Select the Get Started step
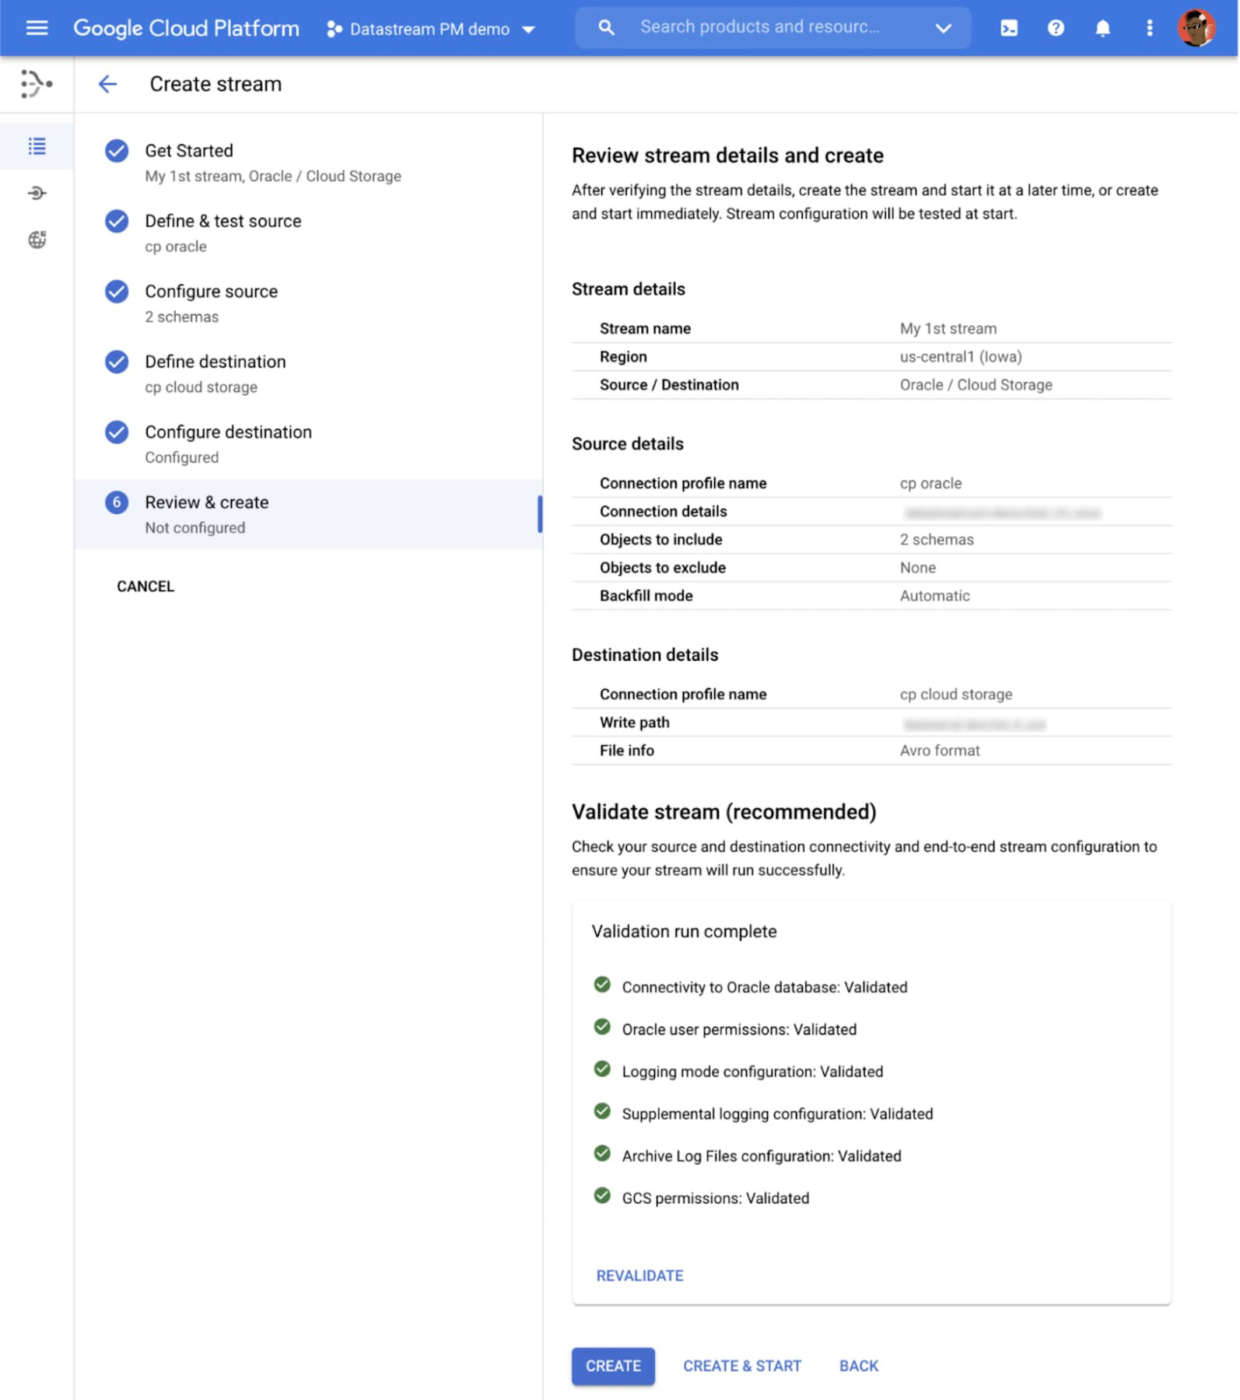 click(x=189, y=151)
